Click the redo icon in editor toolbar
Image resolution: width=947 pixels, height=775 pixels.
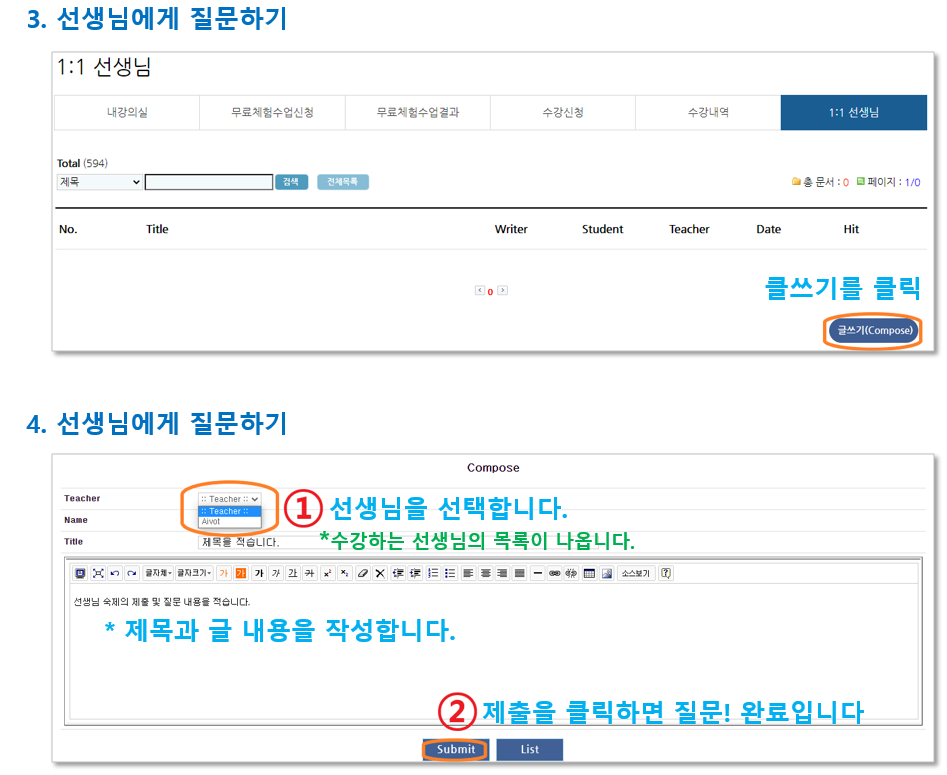[x=132, y=573]
